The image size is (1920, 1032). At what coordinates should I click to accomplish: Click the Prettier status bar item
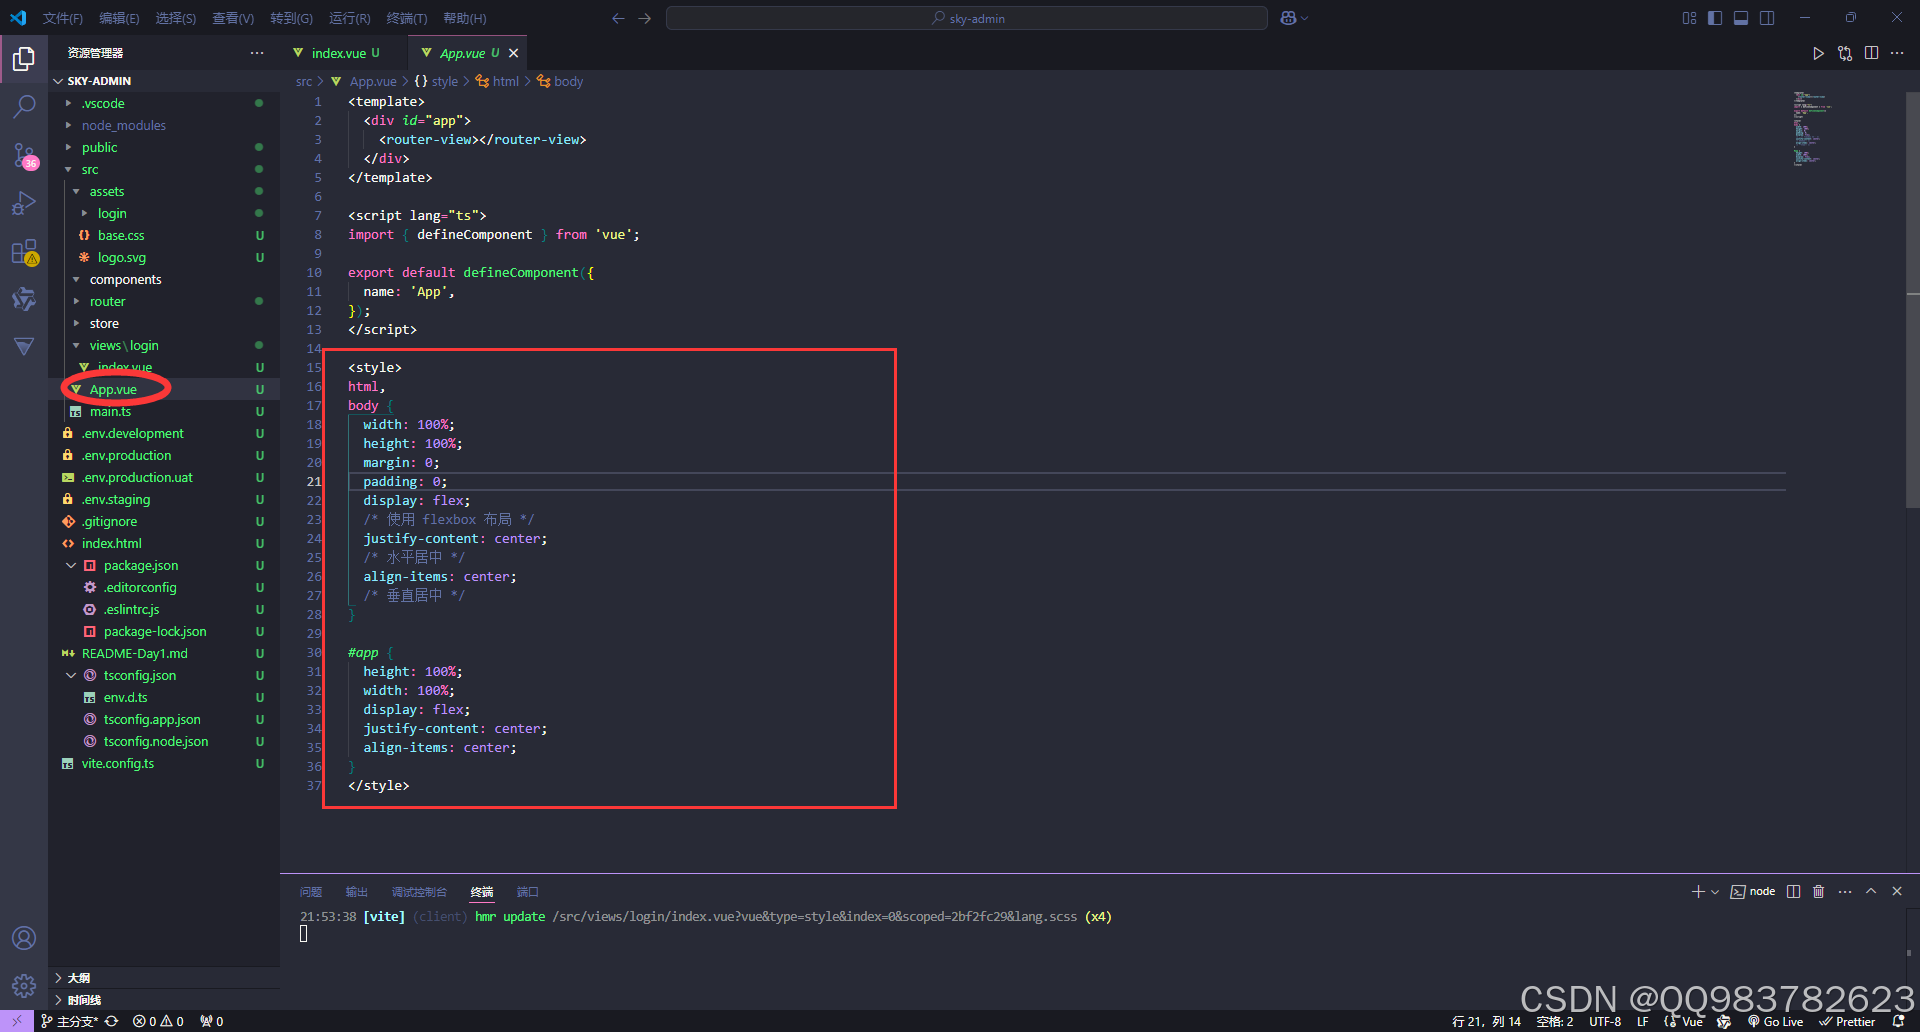[1847, 1021]
